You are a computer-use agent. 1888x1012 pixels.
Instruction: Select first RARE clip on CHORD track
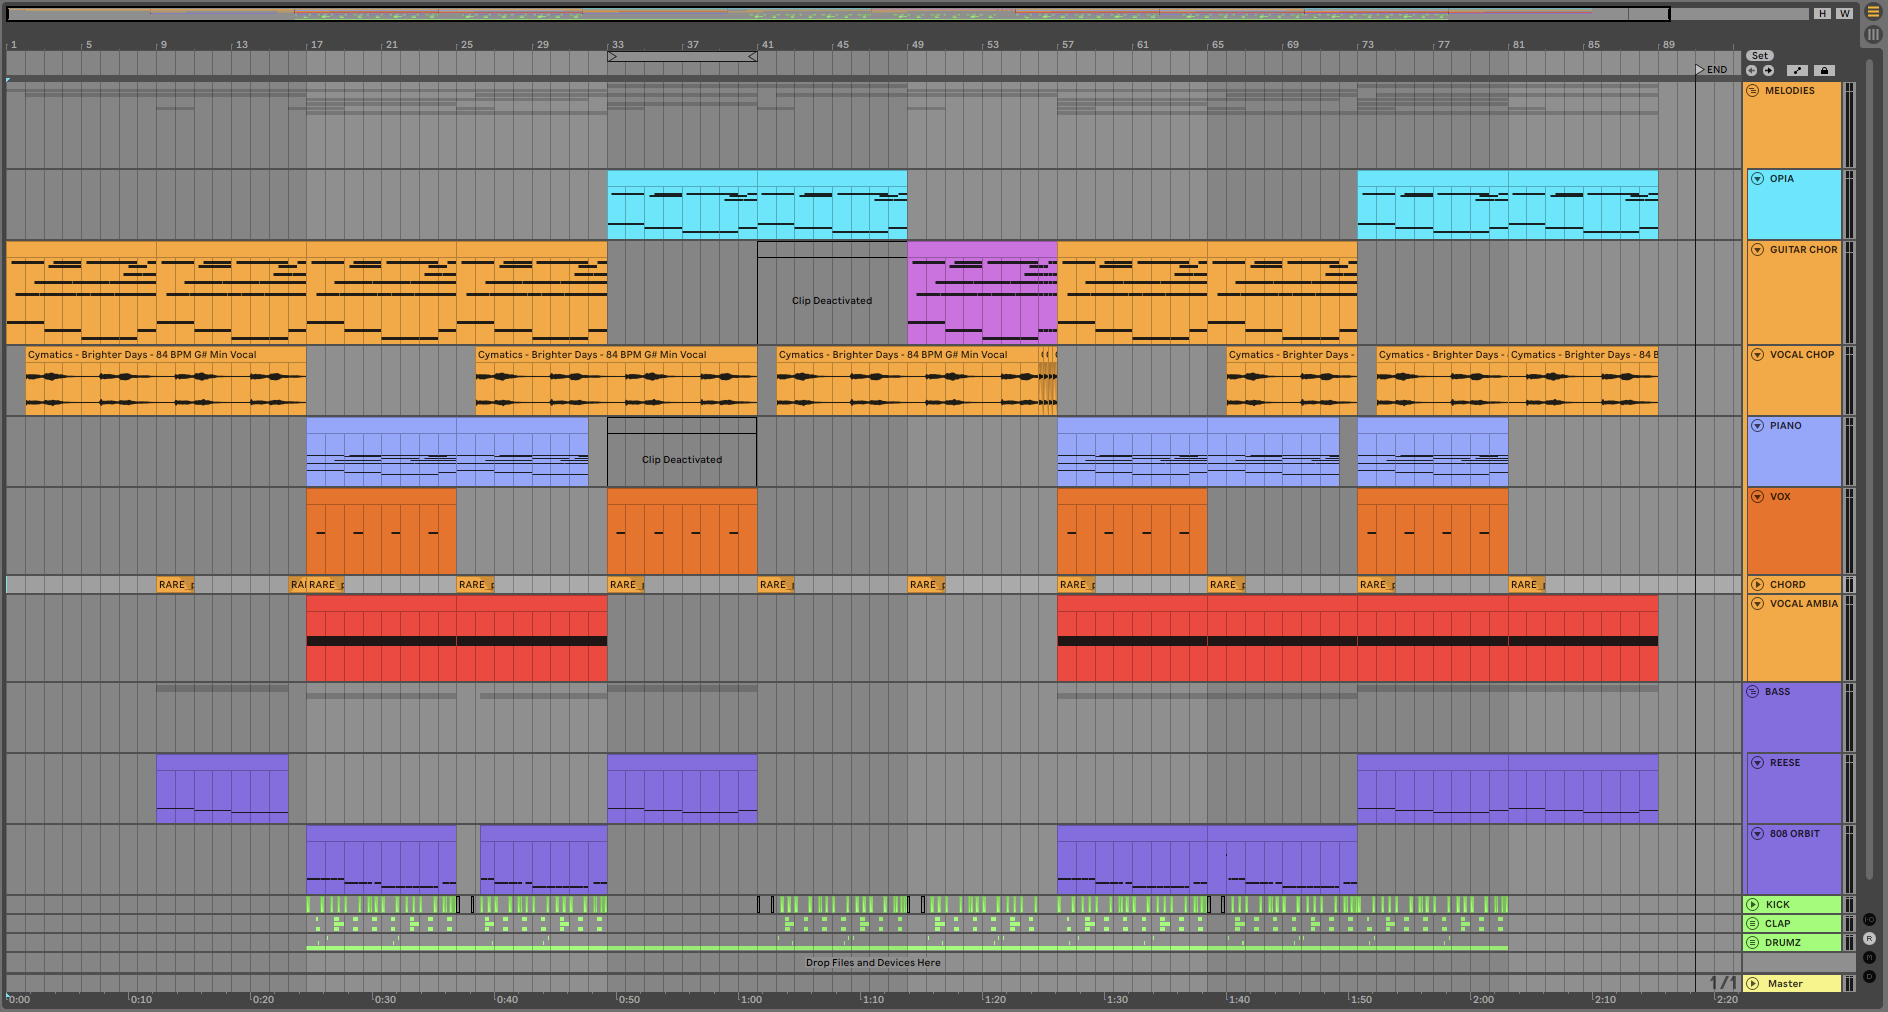pyautogui.click(x=175, y=585)
